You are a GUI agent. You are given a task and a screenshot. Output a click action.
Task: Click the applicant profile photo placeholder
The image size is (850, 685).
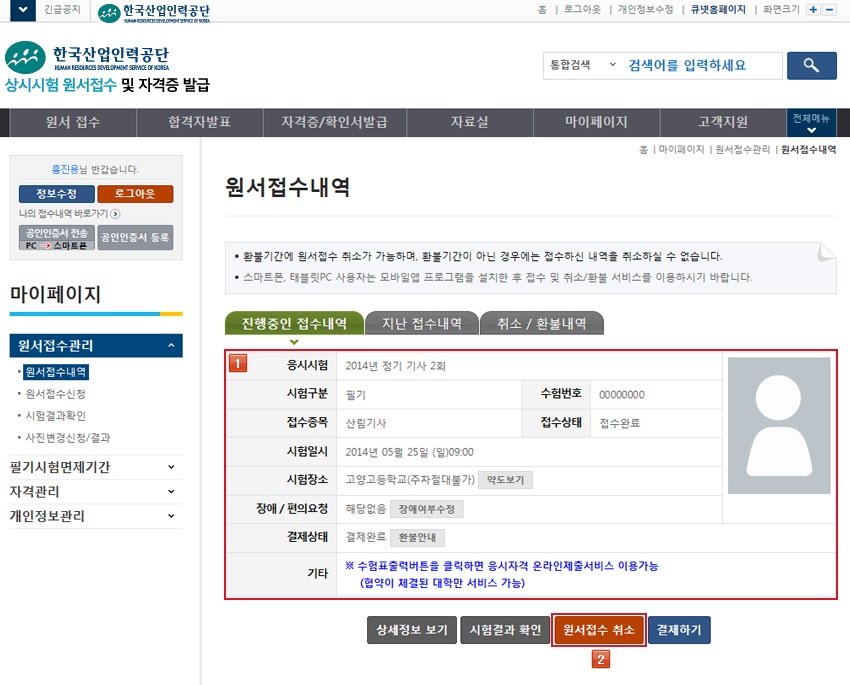click(x=778, y=426)
